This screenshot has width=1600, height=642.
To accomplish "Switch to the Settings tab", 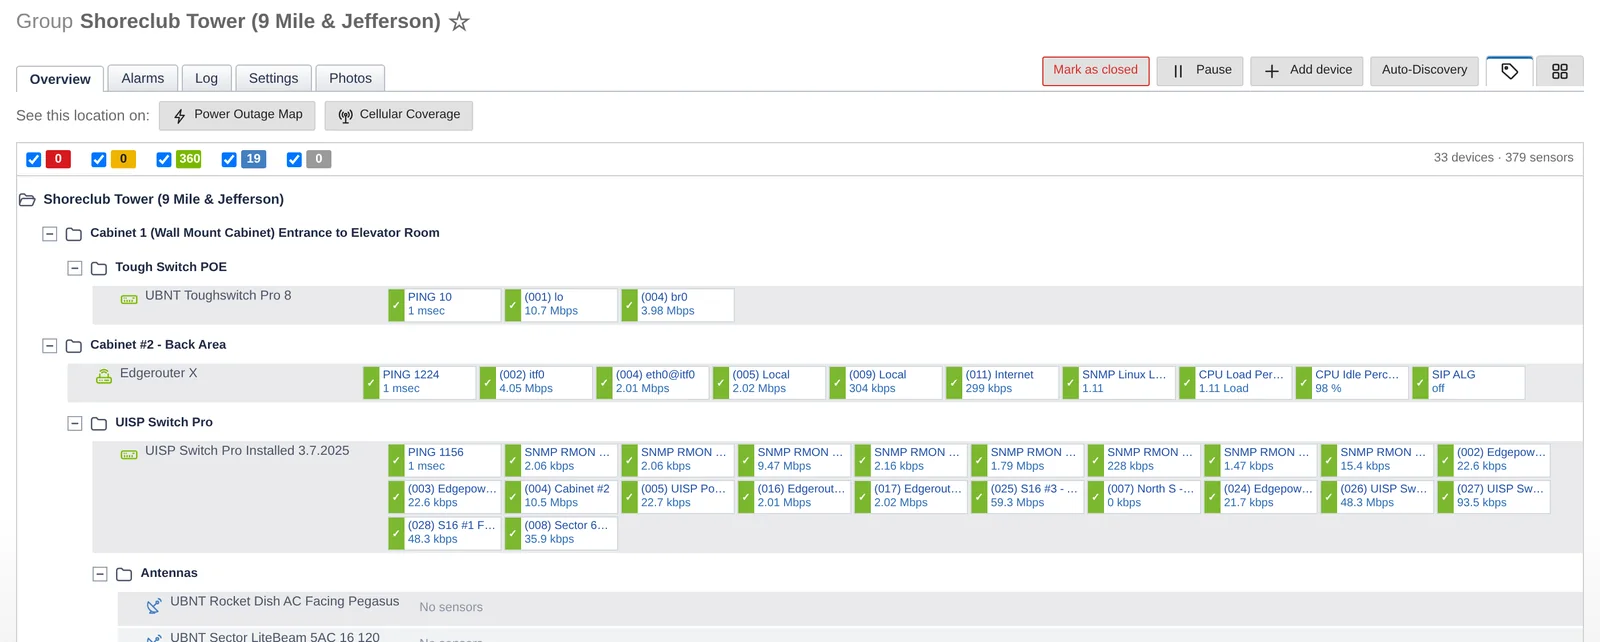I will click(273, 78).
